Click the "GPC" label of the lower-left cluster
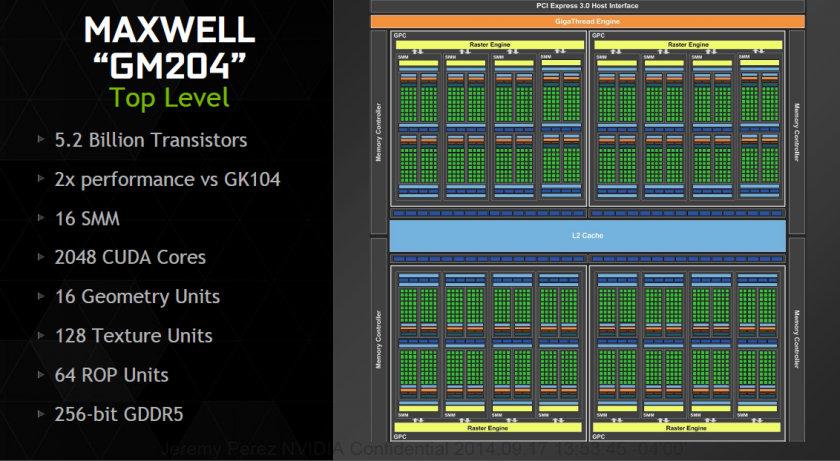This screenshot has height=461, width=840. tap(400, 436)
